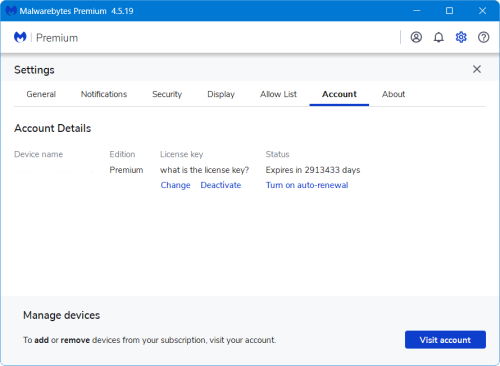Open the help question mark icon
The image size is (500, 366).
pyautogui.click(x=484, y=37)
